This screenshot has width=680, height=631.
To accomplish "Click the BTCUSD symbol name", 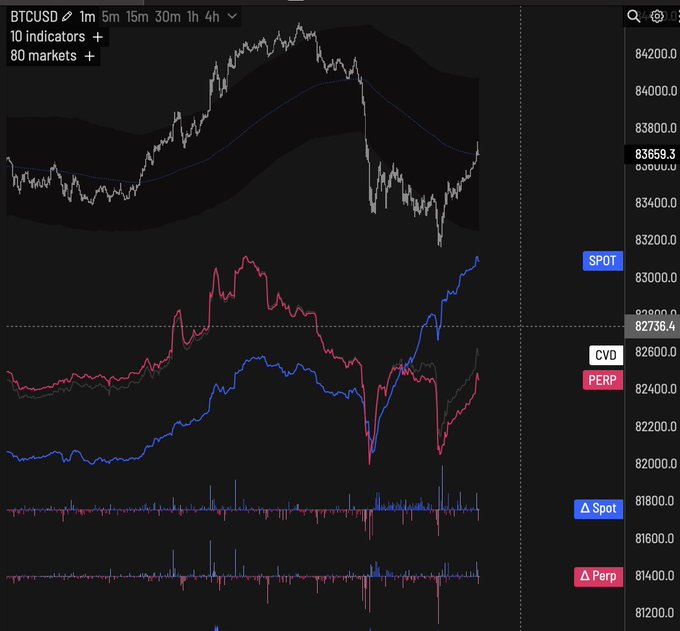I will coord(34,17).
